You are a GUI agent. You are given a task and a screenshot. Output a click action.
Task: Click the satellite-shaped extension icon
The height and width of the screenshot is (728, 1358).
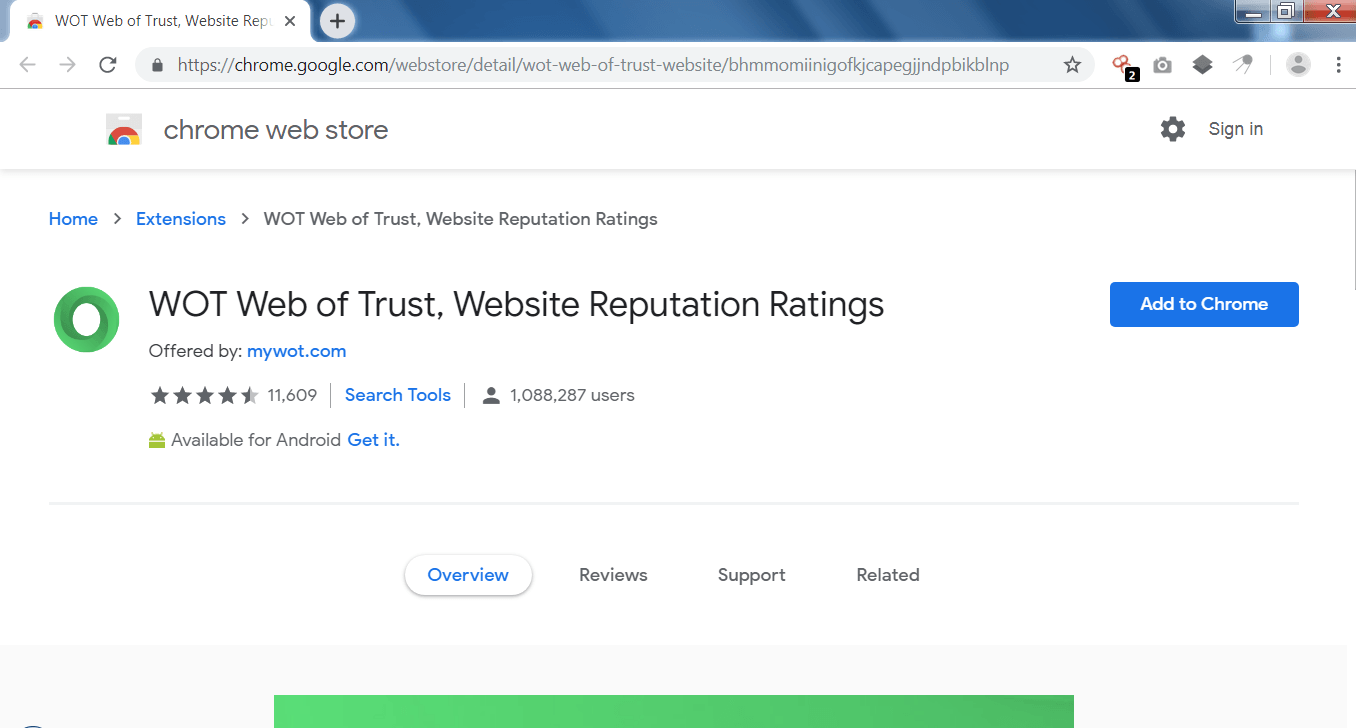coord(1243,65)
